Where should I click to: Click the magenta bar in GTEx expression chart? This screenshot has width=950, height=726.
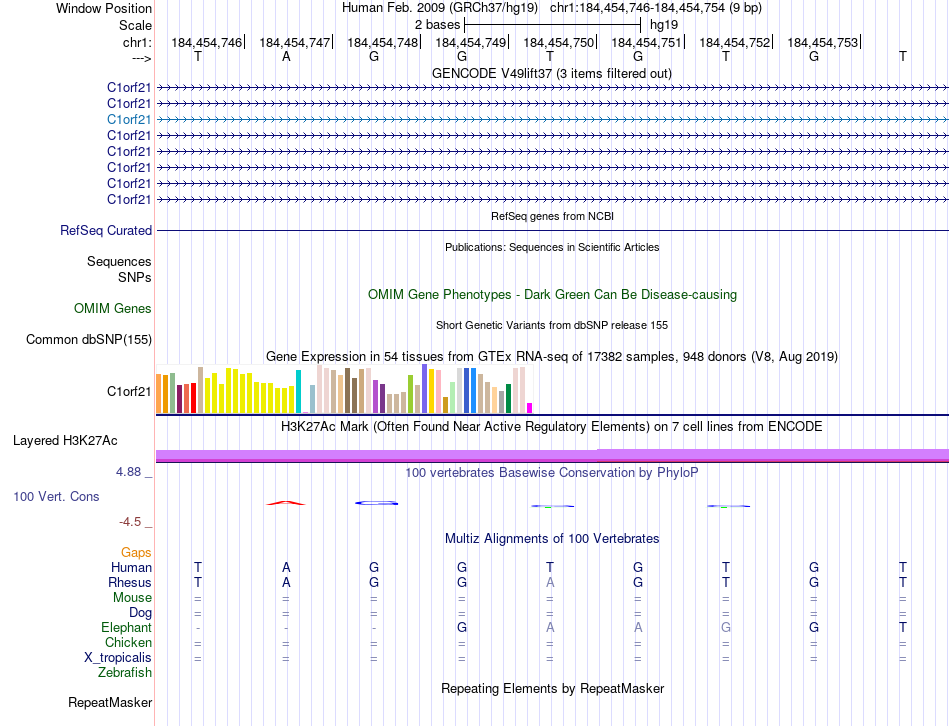tap(530, 408)
